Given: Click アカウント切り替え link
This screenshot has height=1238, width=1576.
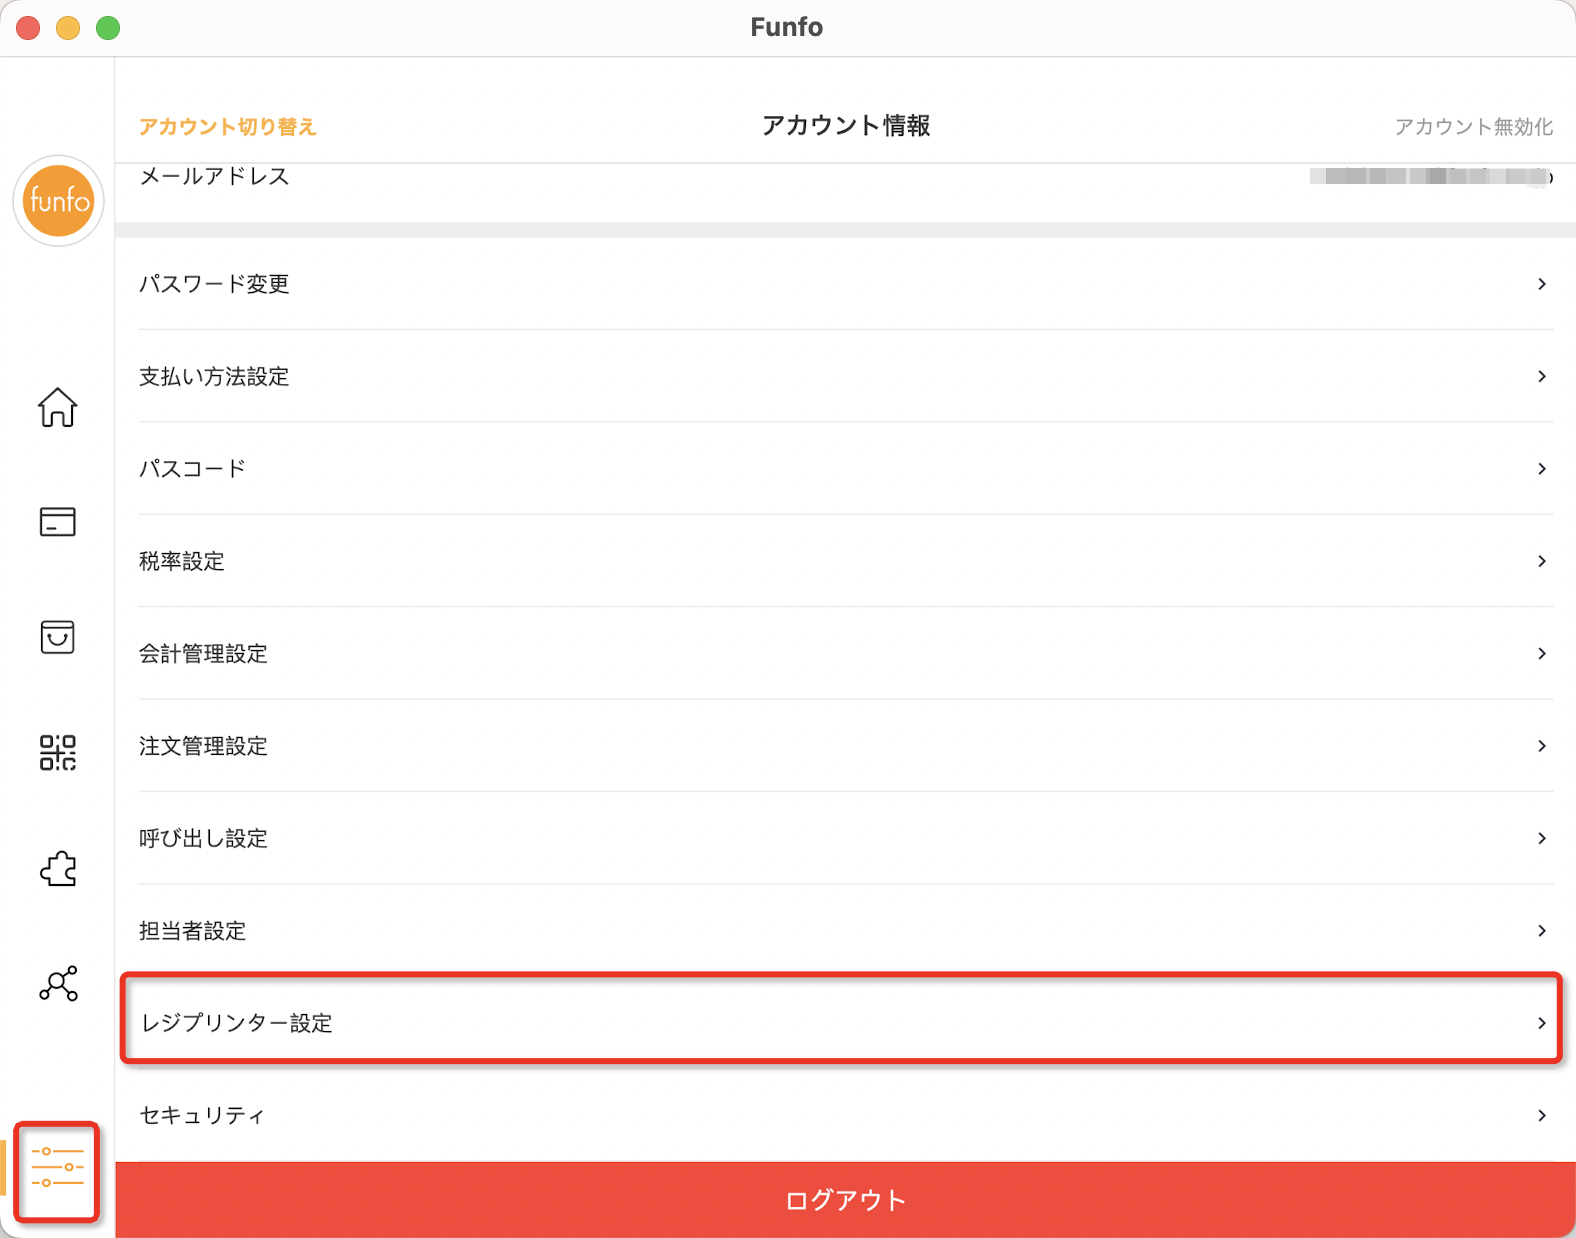Looking at the screenshot, I should point(228,126).
